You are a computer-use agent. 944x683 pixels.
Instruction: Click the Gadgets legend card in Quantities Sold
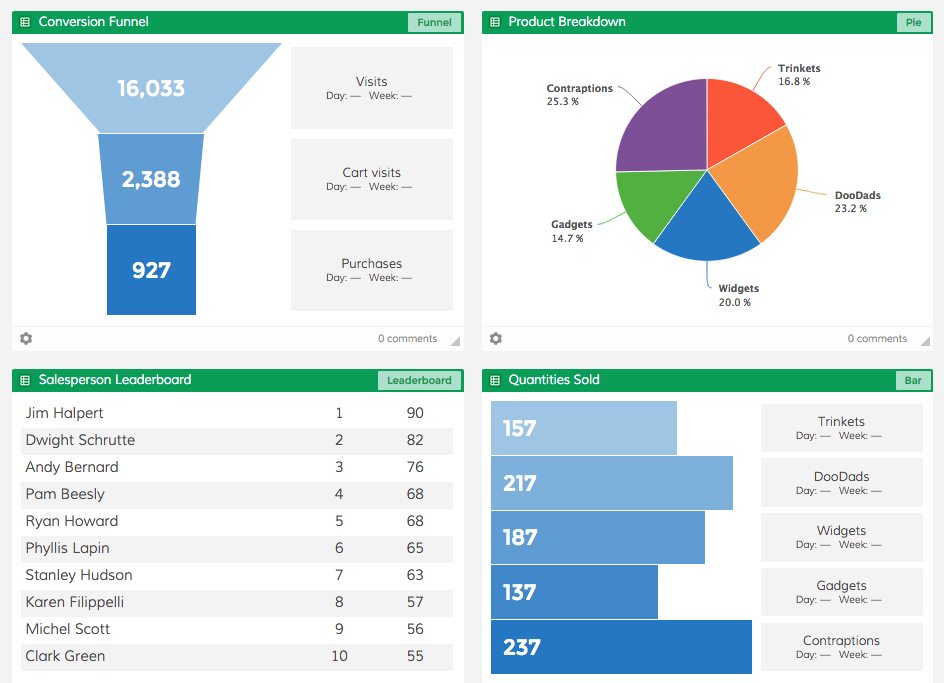[842, 592]
